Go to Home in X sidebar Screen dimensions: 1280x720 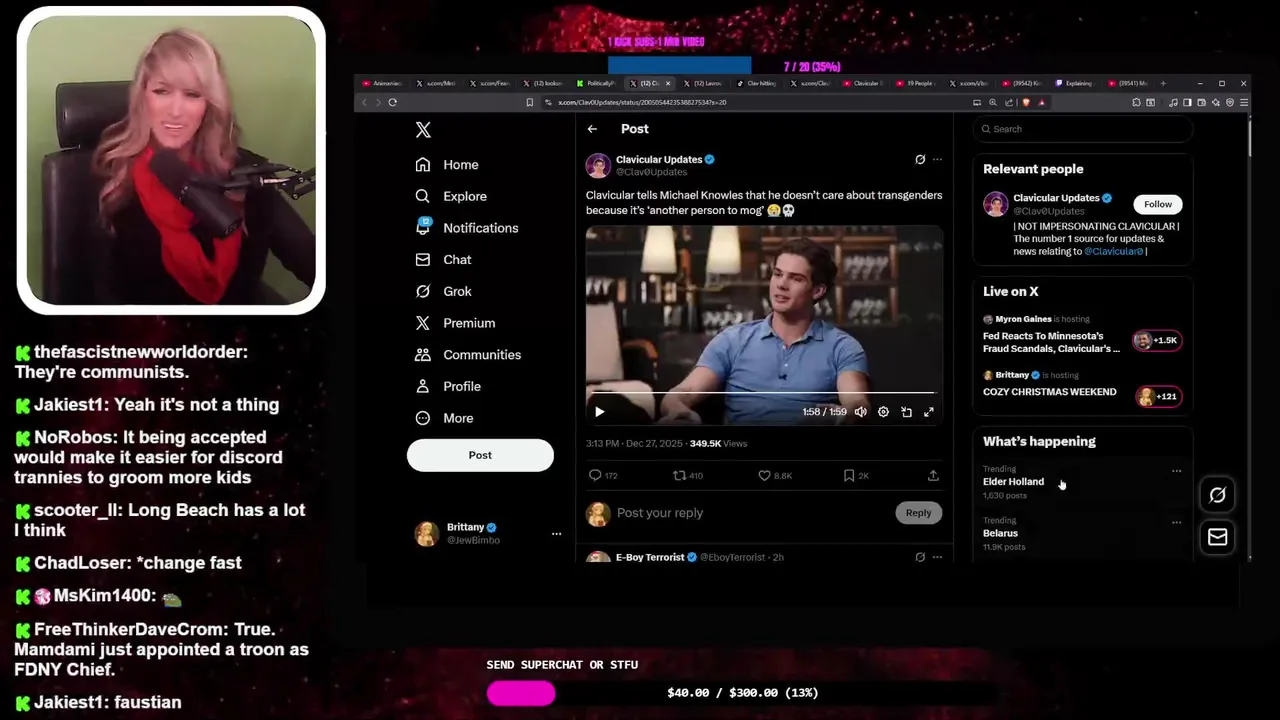[x=447, y=164]
